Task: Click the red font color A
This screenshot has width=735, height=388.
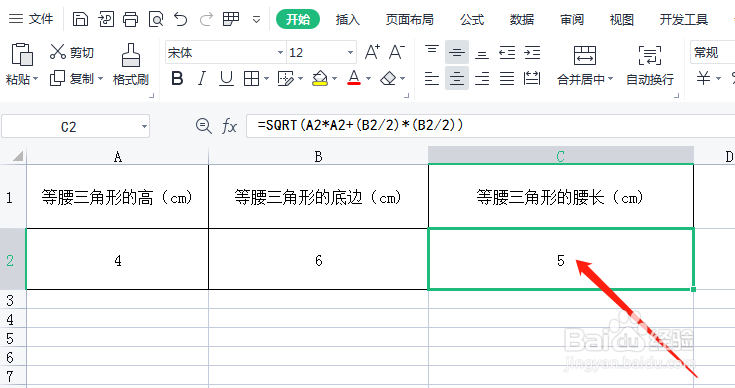Action: pyautogui.click(x=354, y=78)
